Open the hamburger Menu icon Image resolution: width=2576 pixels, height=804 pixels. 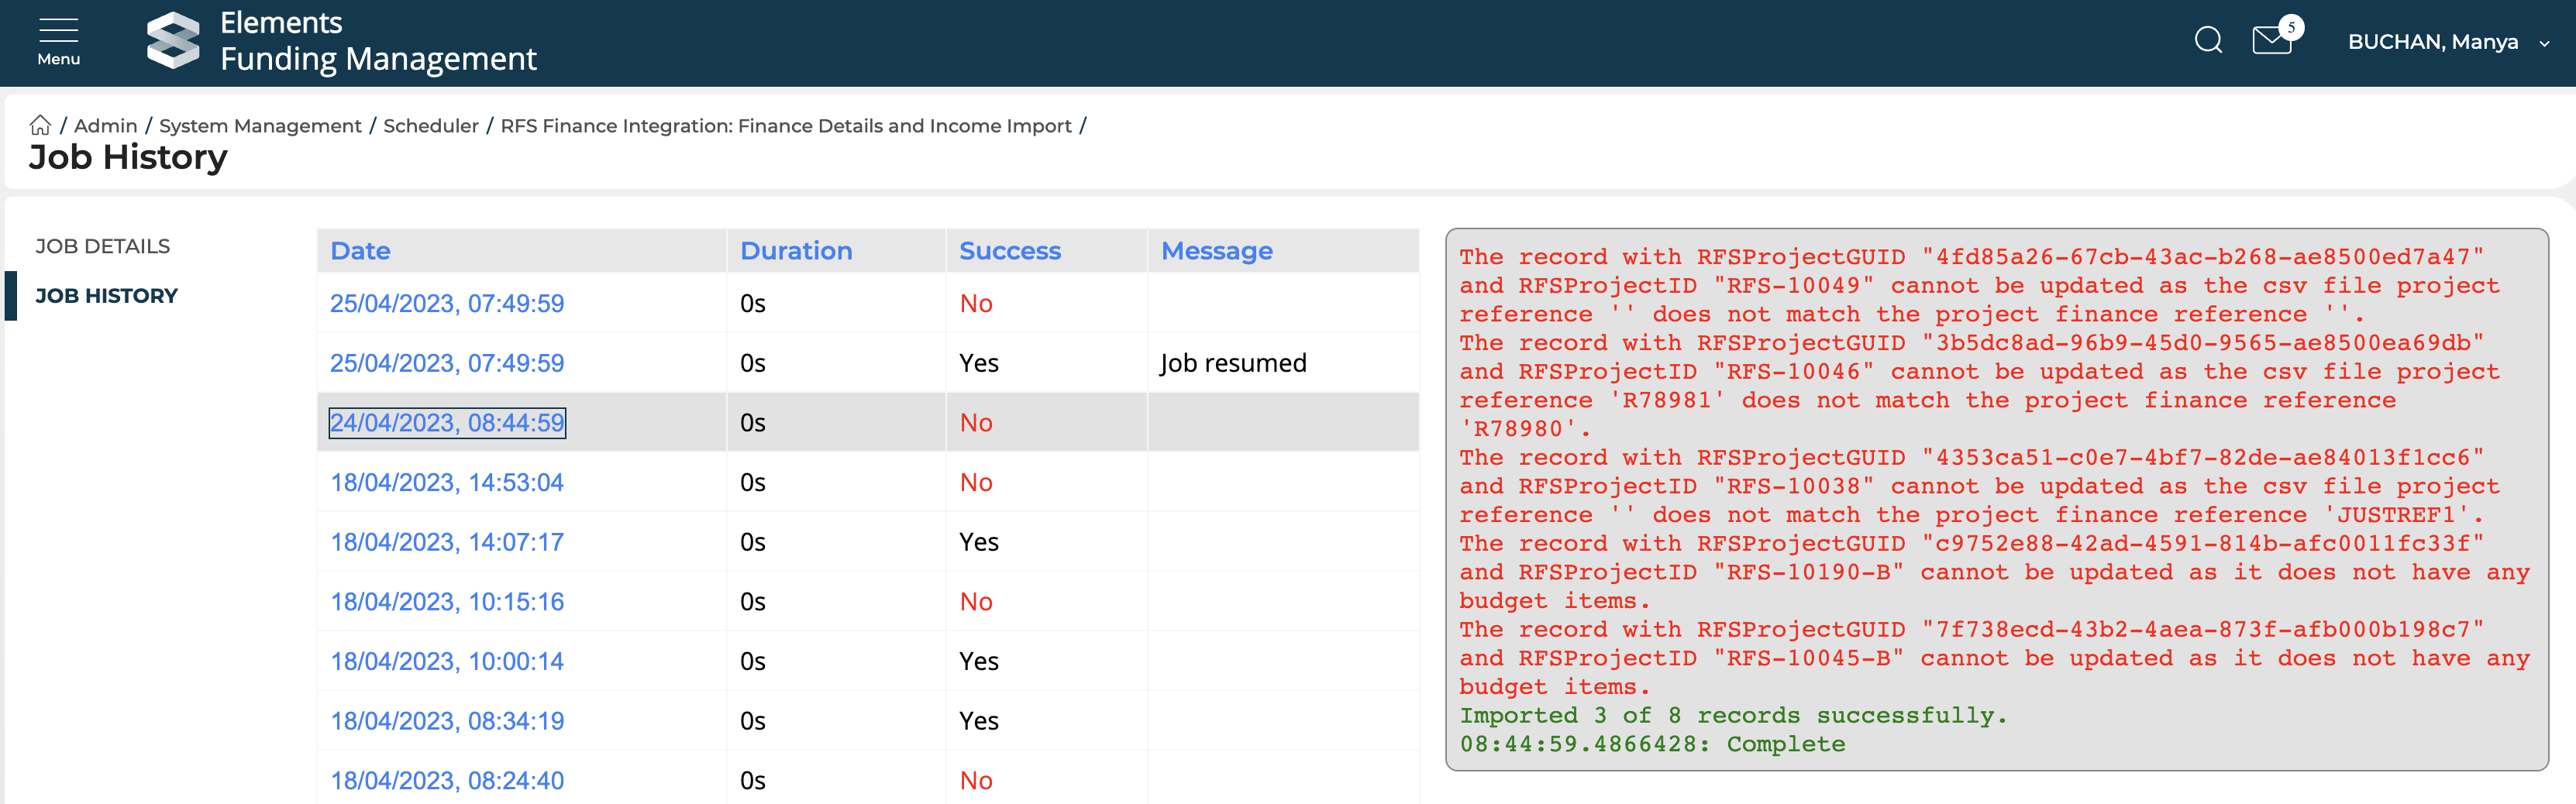tap(58, 41)
